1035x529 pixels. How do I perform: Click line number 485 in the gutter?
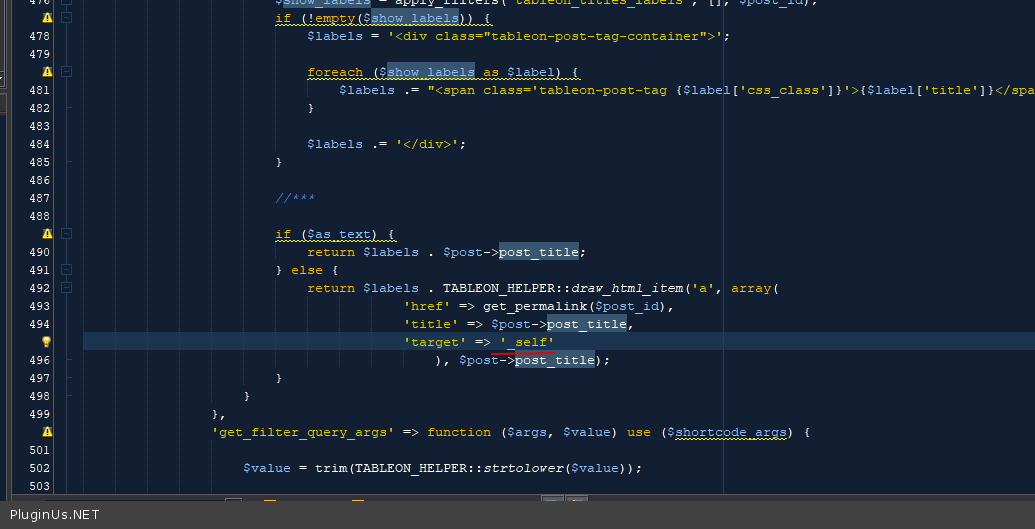click(x=40, y=162)
